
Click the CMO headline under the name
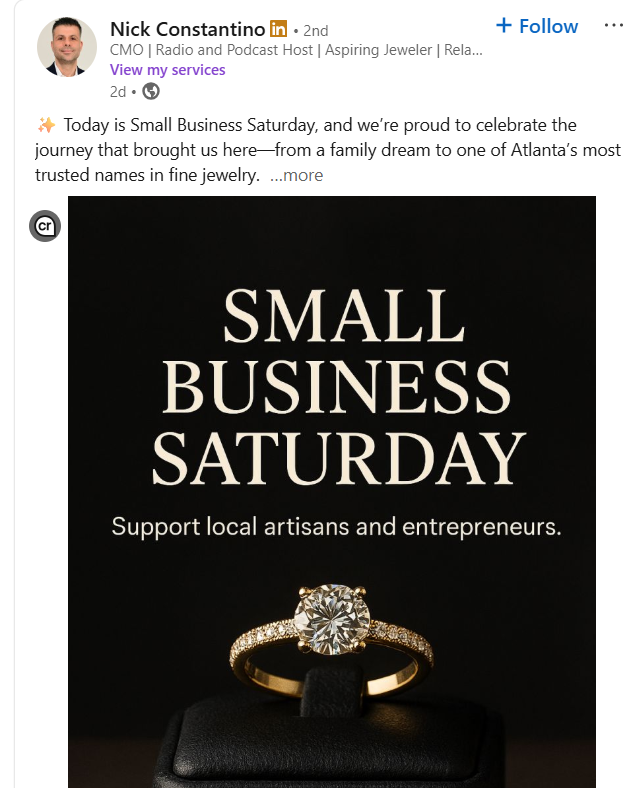click(x=296, y=49)
